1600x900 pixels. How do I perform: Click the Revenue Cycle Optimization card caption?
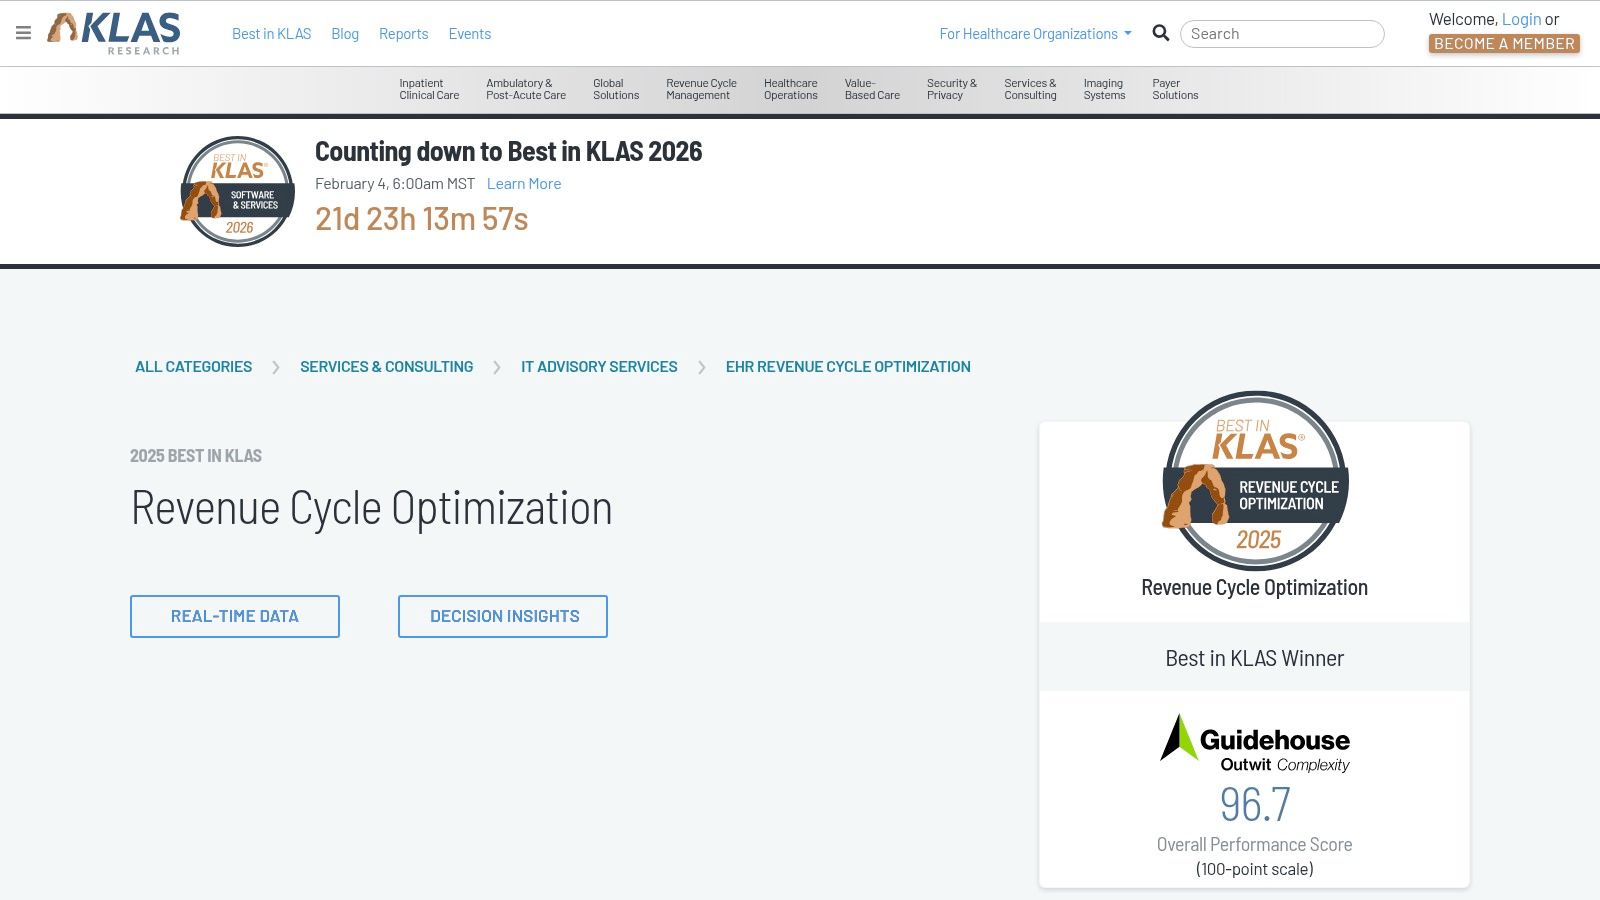pyautogui.click(x=1255, y=588)
